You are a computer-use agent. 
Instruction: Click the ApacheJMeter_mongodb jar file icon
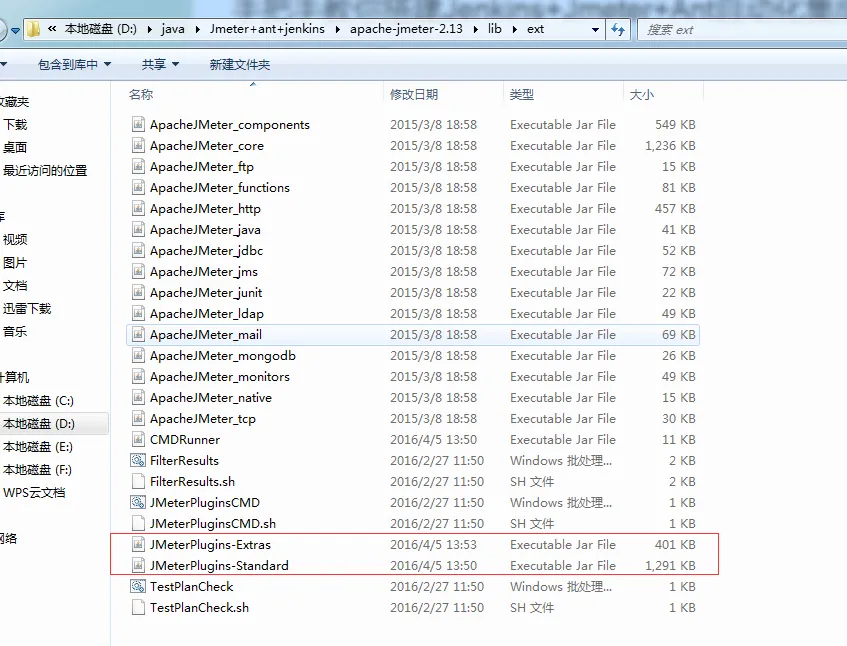point(138,355)
